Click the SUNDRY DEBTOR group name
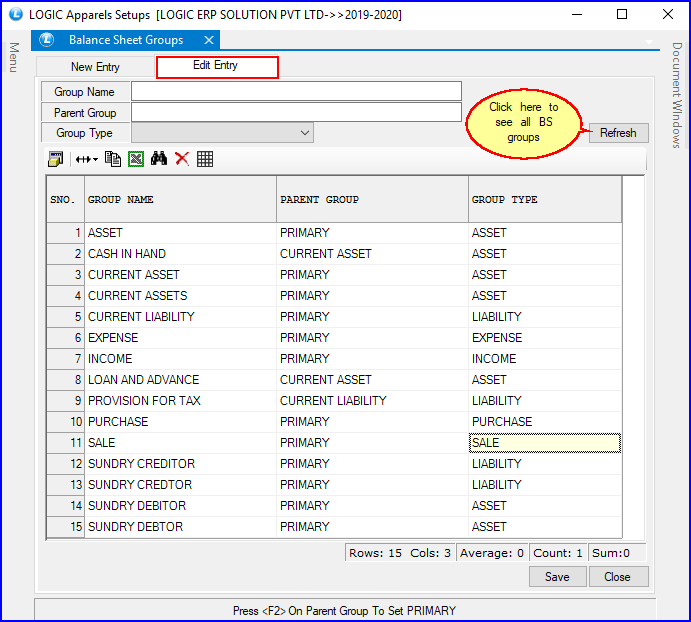This screenshot has height=622, width=691. pos(135,527)
